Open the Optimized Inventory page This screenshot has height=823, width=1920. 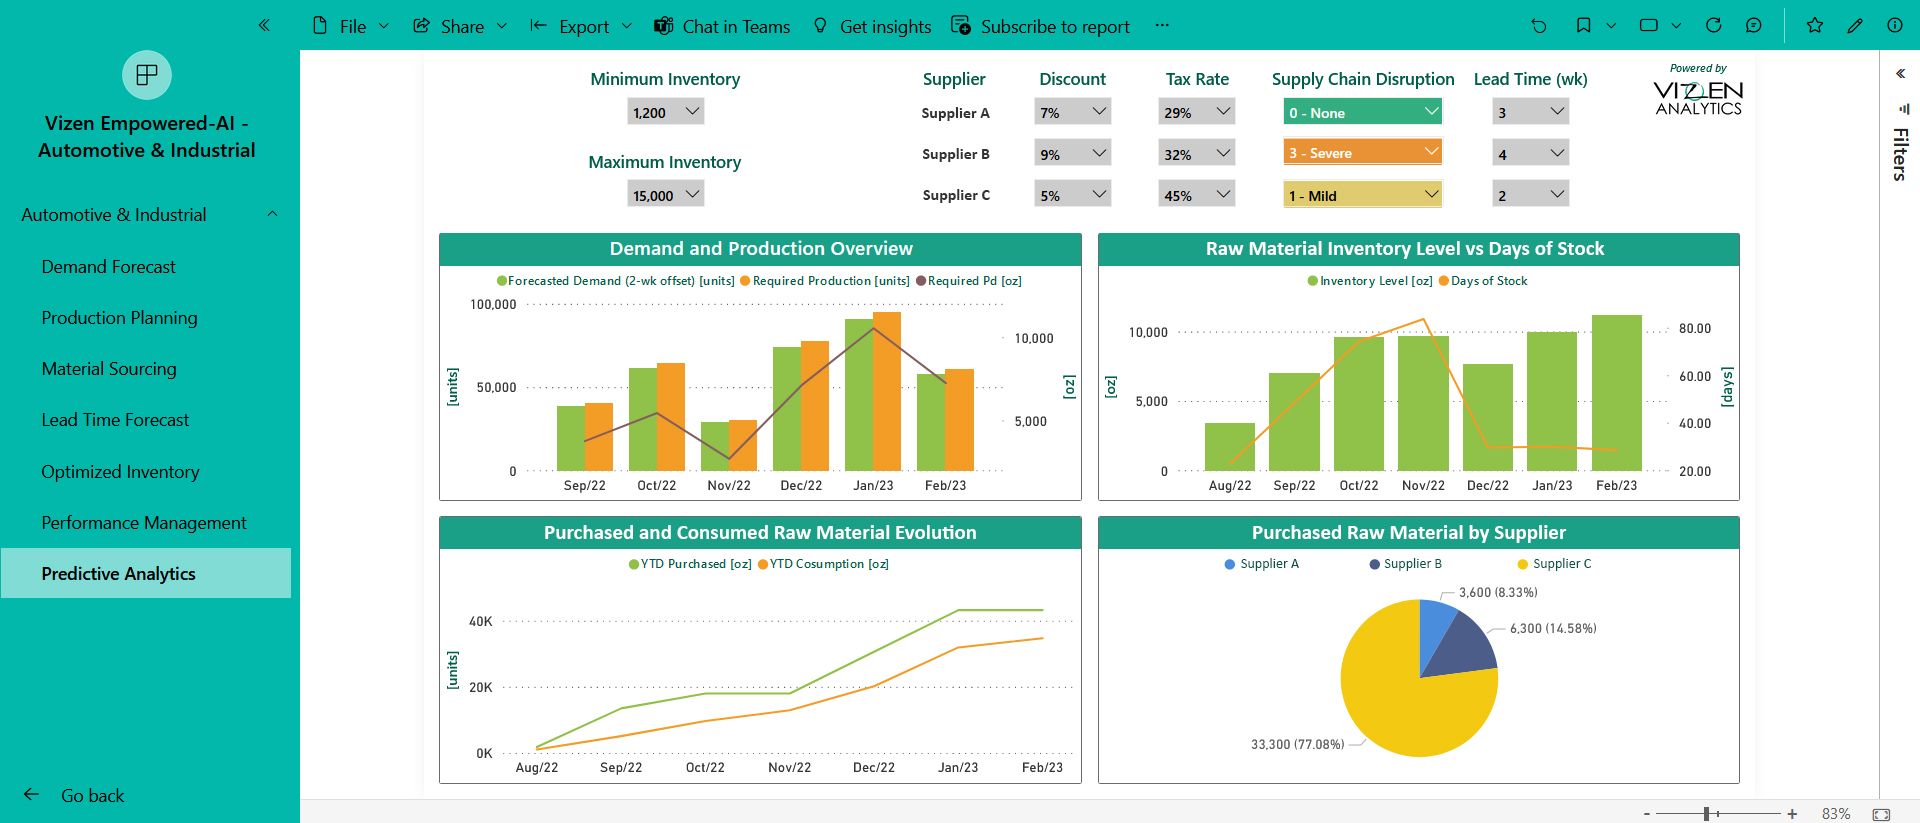(x=120, y=472)
